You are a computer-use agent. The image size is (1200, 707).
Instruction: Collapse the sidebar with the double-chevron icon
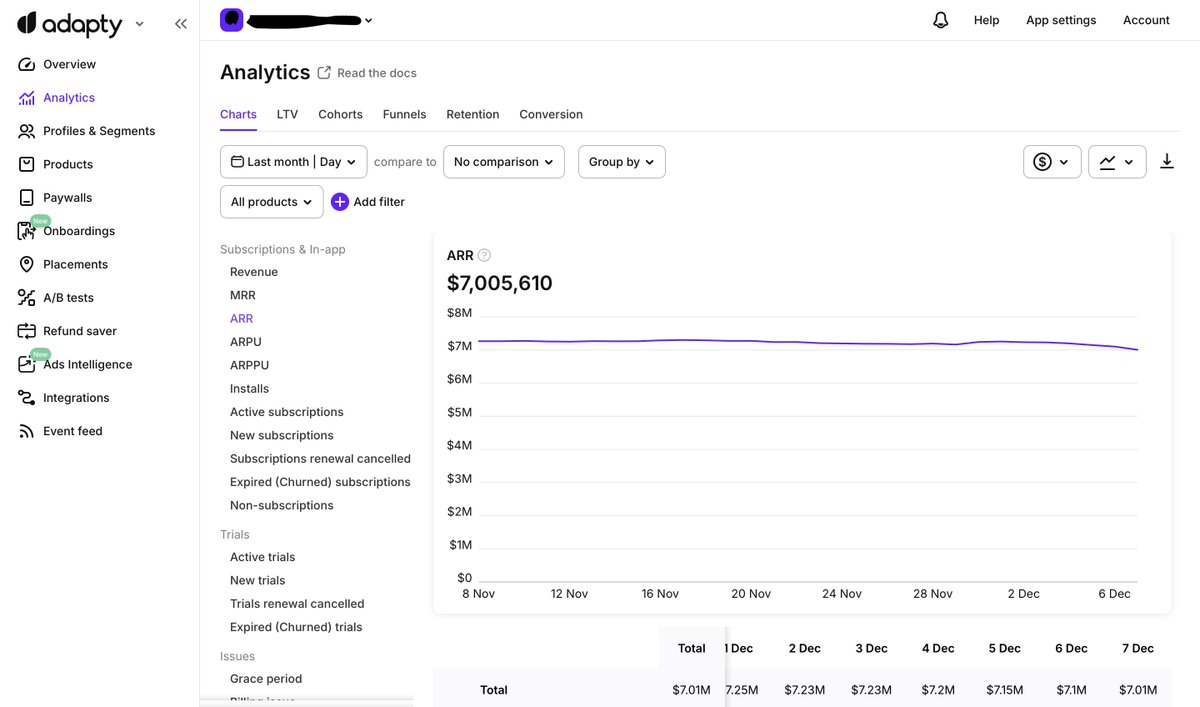tap(181, 23)
